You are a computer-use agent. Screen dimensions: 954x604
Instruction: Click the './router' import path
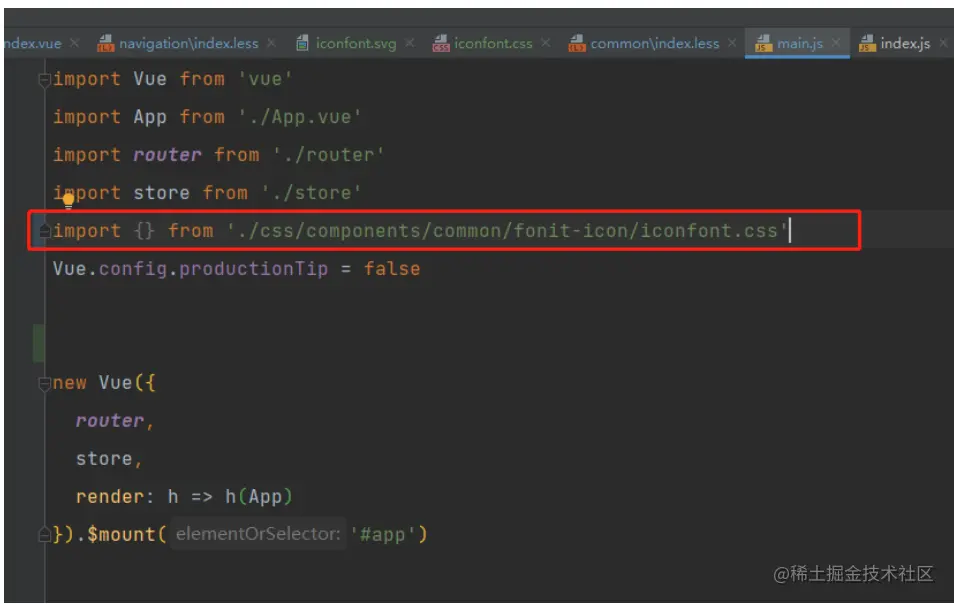coord(329,154)
